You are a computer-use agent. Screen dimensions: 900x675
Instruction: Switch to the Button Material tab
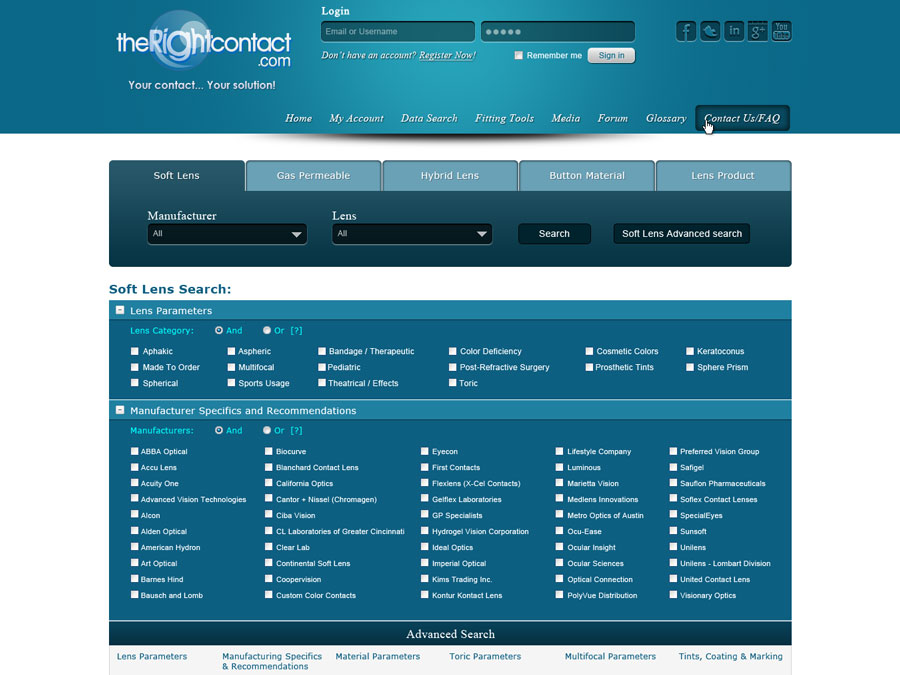coord(587,176)
